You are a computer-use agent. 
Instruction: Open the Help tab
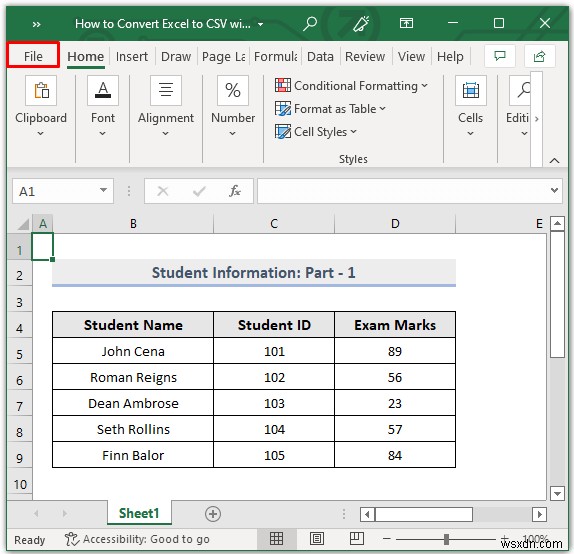pyautogui.click(x=450, y=56)
